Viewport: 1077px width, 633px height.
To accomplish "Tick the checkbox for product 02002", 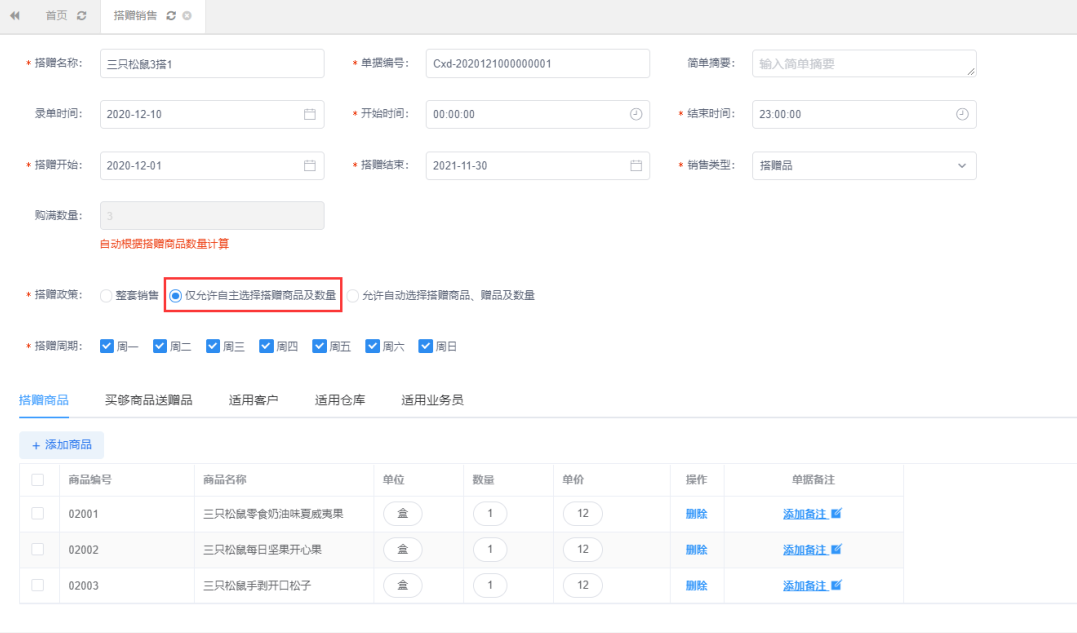I will [x=38, y=549].
